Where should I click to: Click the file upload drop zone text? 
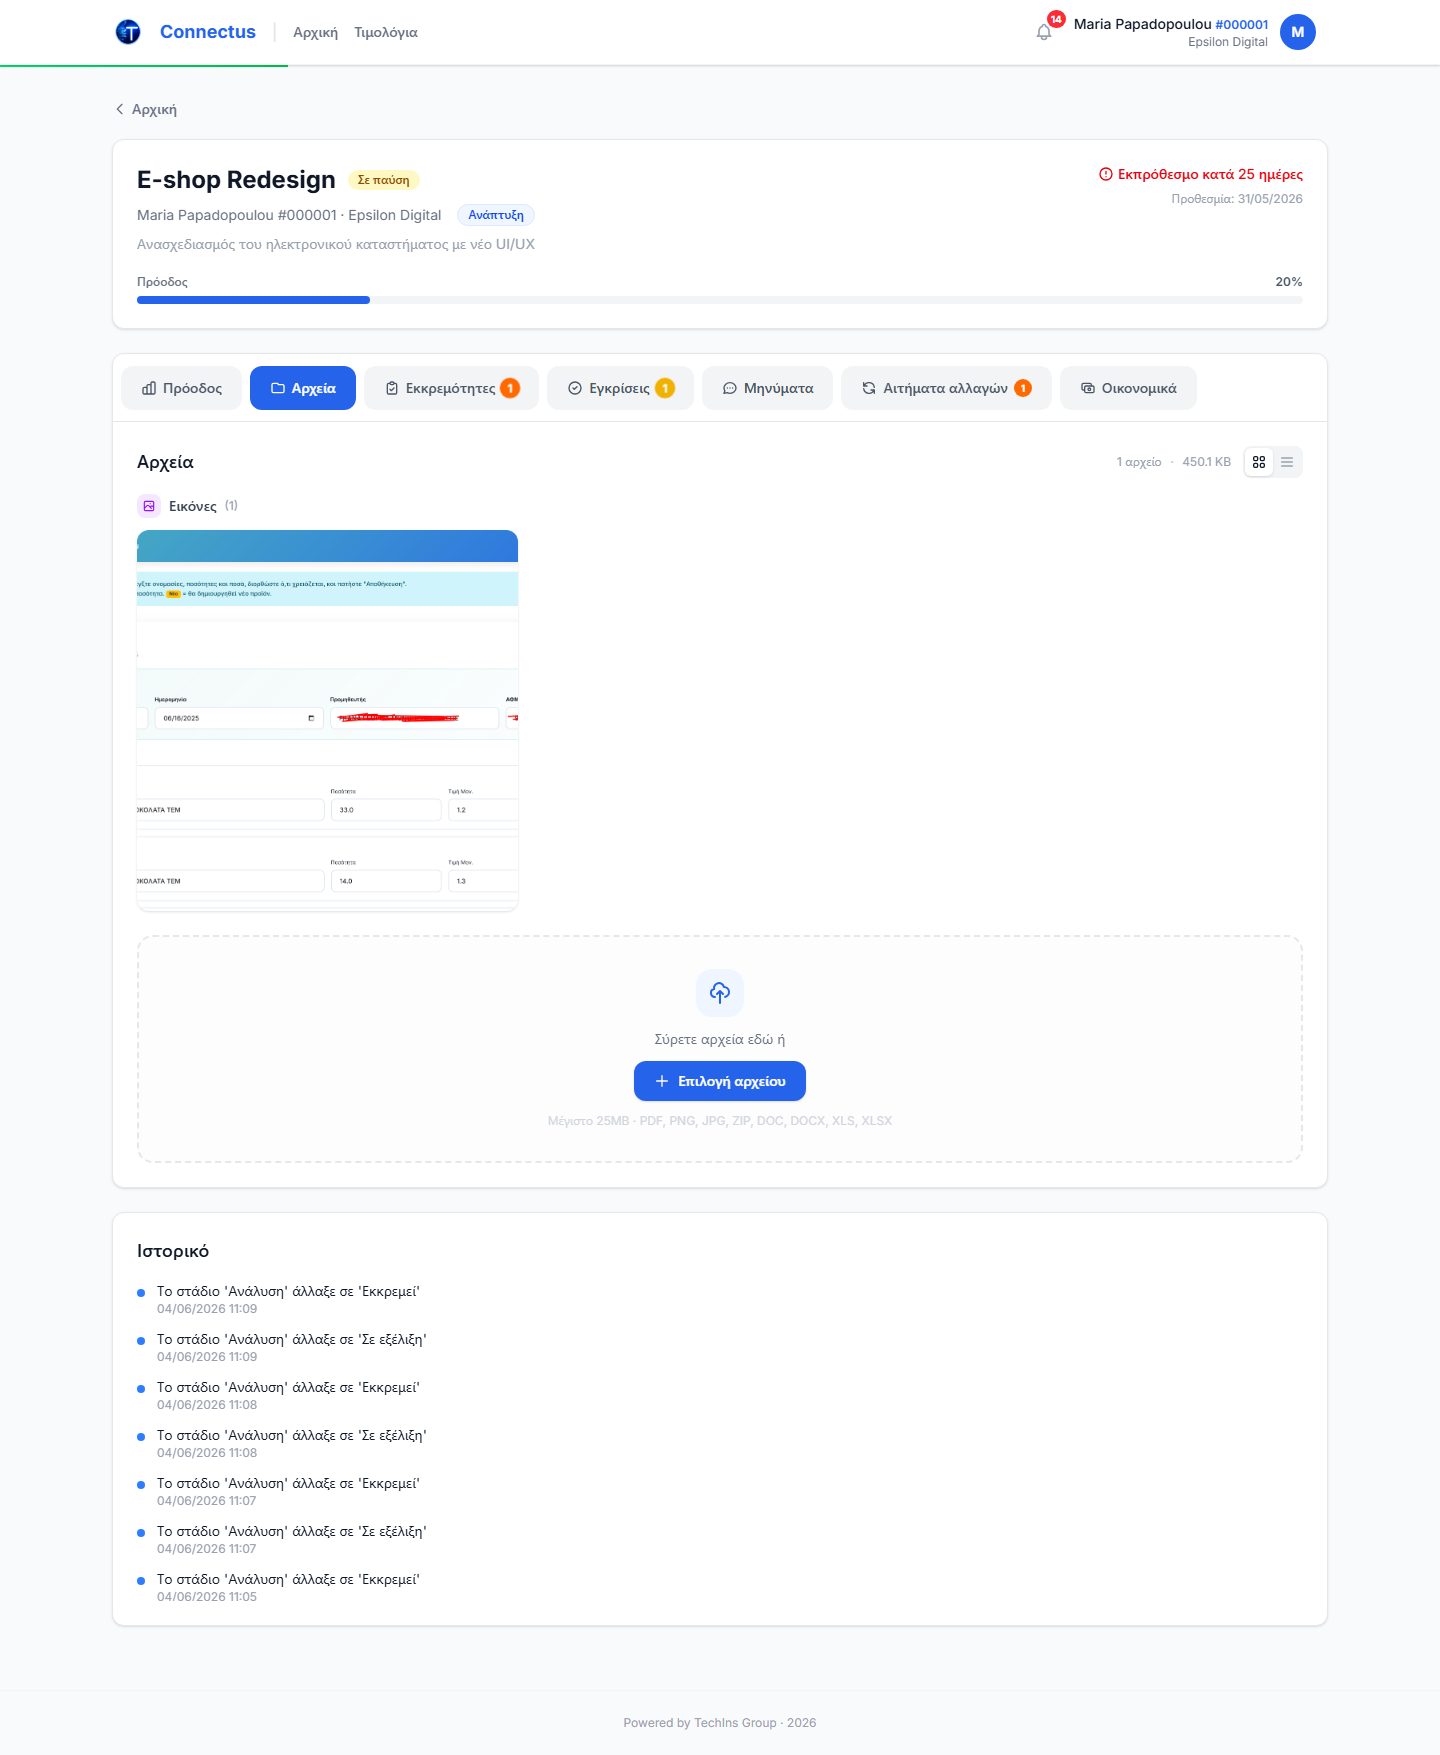coord(720,1039)
